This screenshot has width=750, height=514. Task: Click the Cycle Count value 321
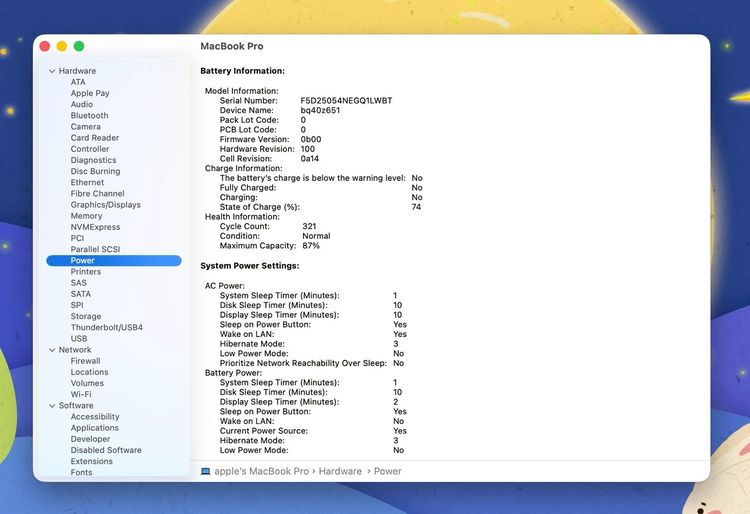click(x=309, y=227)
